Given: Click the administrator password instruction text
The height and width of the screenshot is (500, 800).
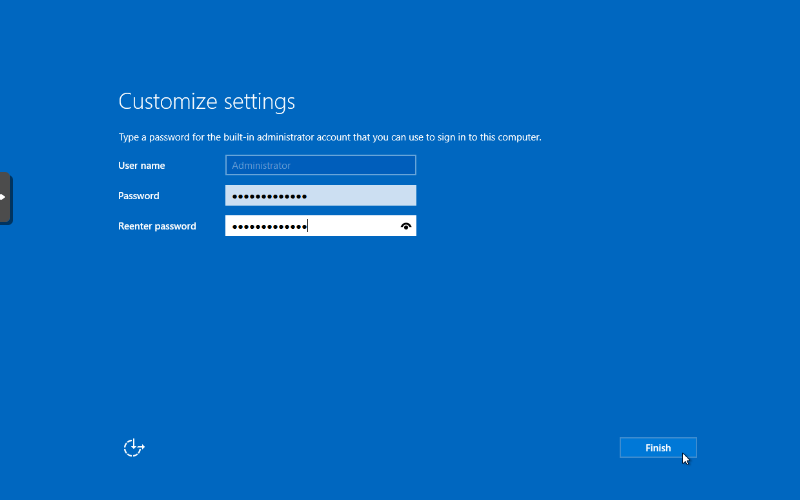Looking at the screenshot, I should [330, 137].
